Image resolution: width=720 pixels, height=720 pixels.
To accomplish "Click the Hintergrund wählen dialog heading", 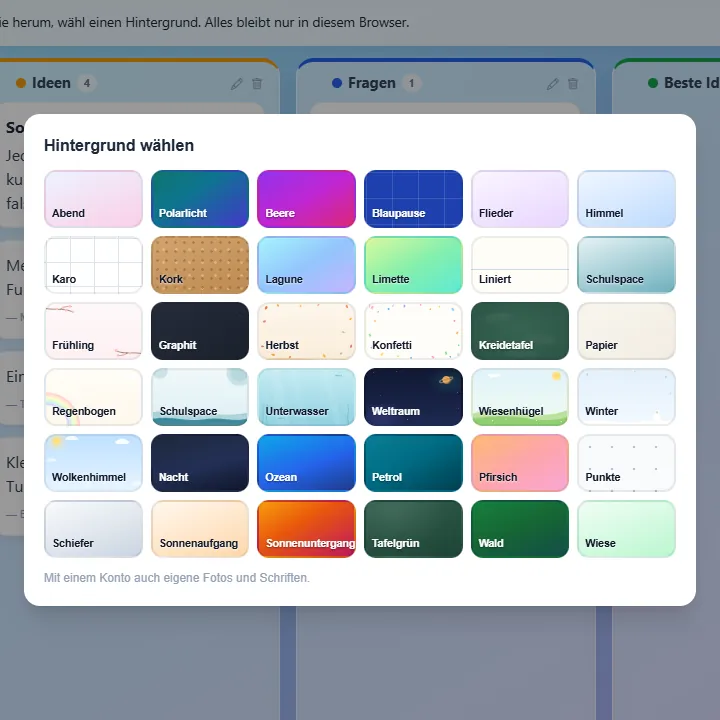I will point(119,146).
